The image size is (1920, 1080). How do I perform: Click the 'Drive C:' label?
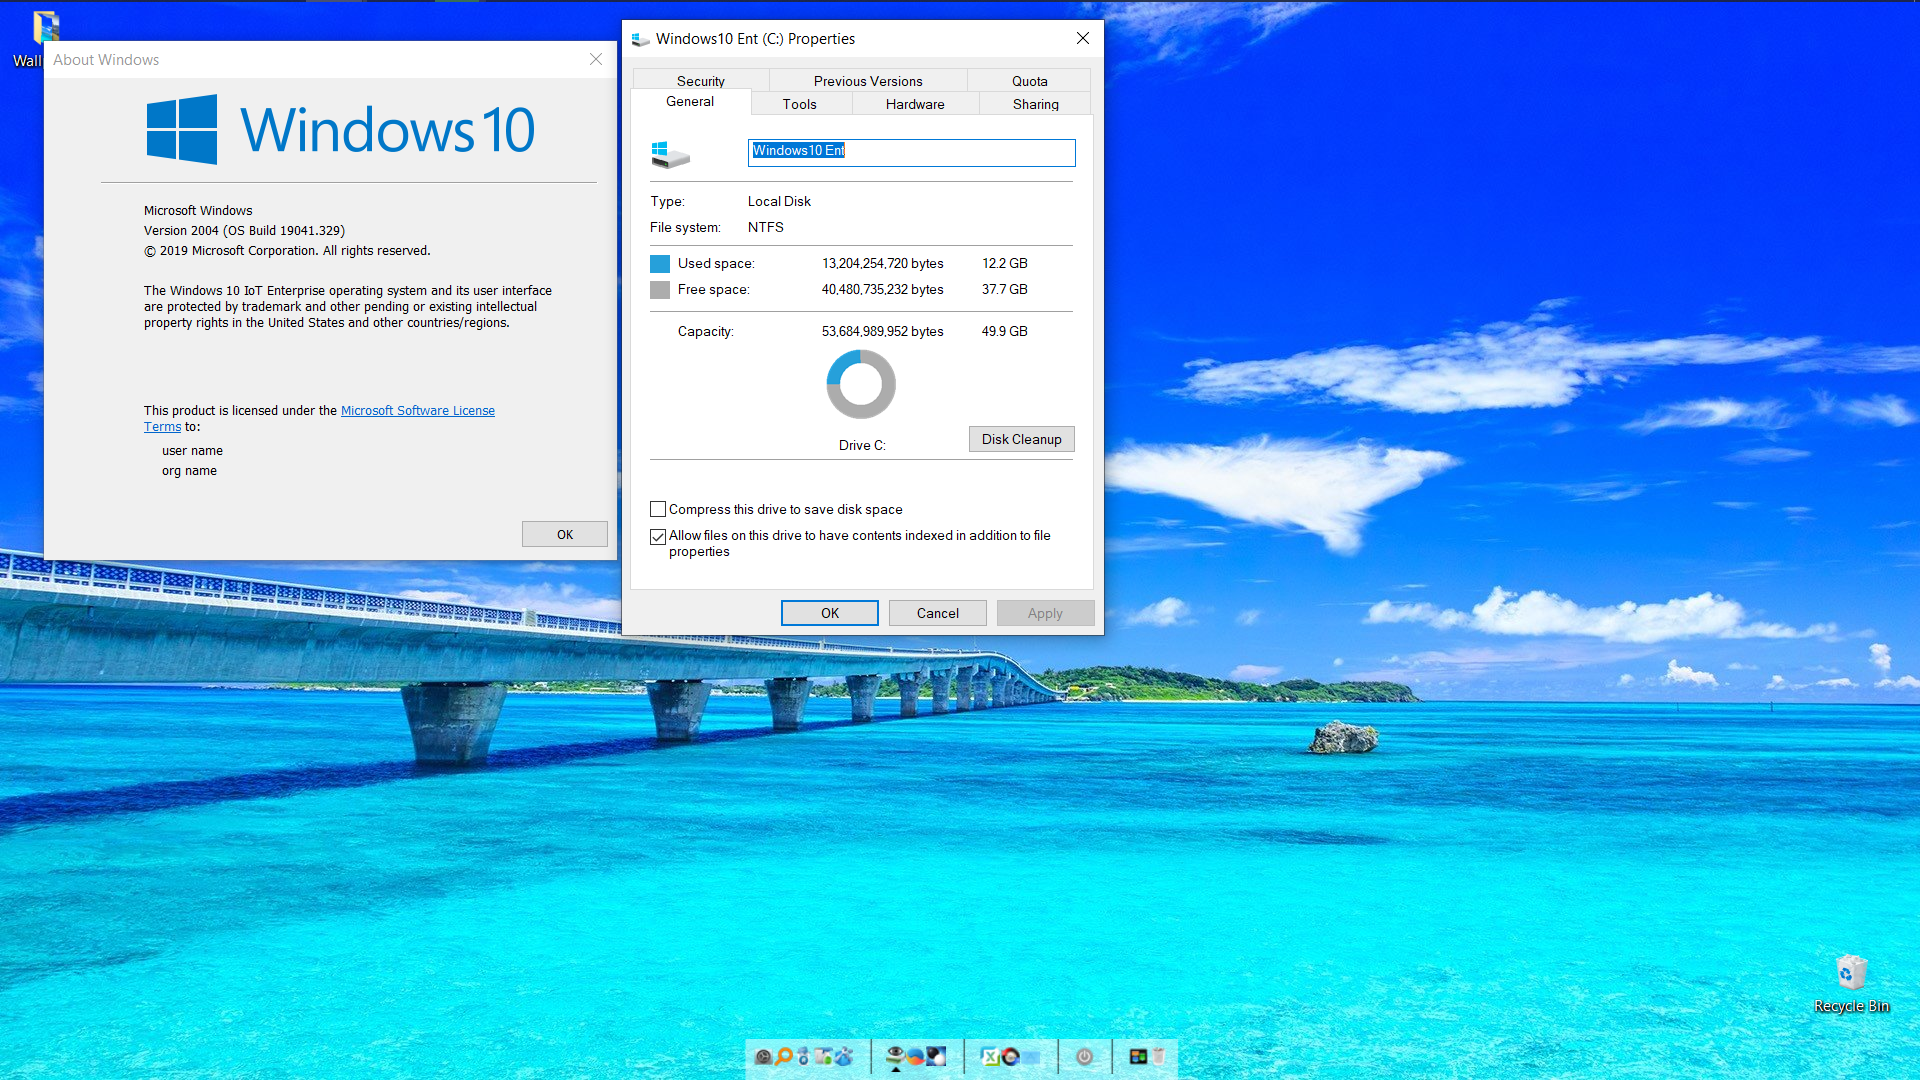(x=862, y=445)
